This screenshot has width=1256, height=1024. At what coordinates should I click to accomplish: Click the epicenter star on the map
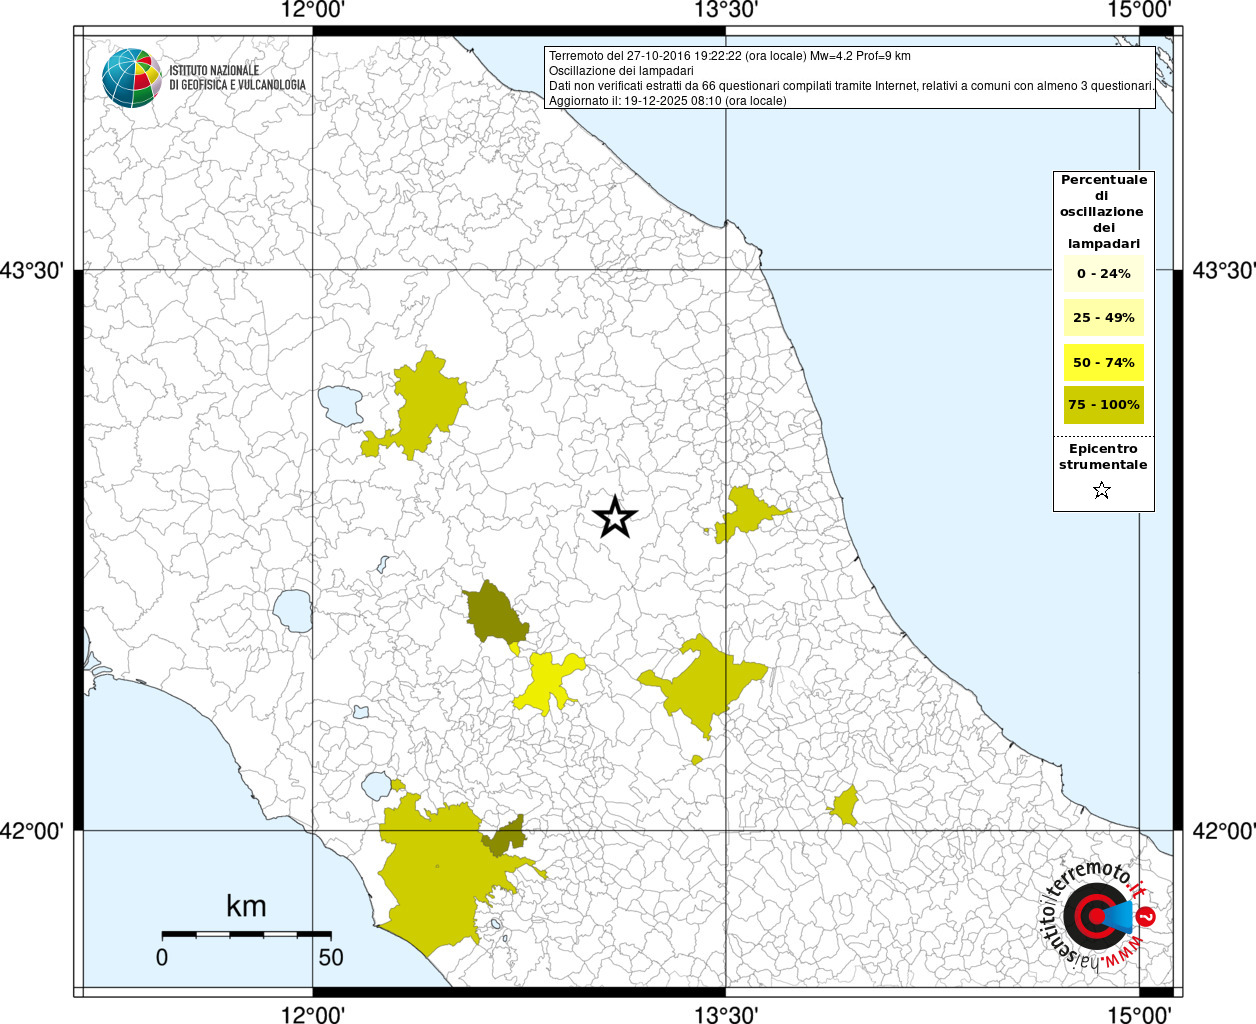pos(615,517)
